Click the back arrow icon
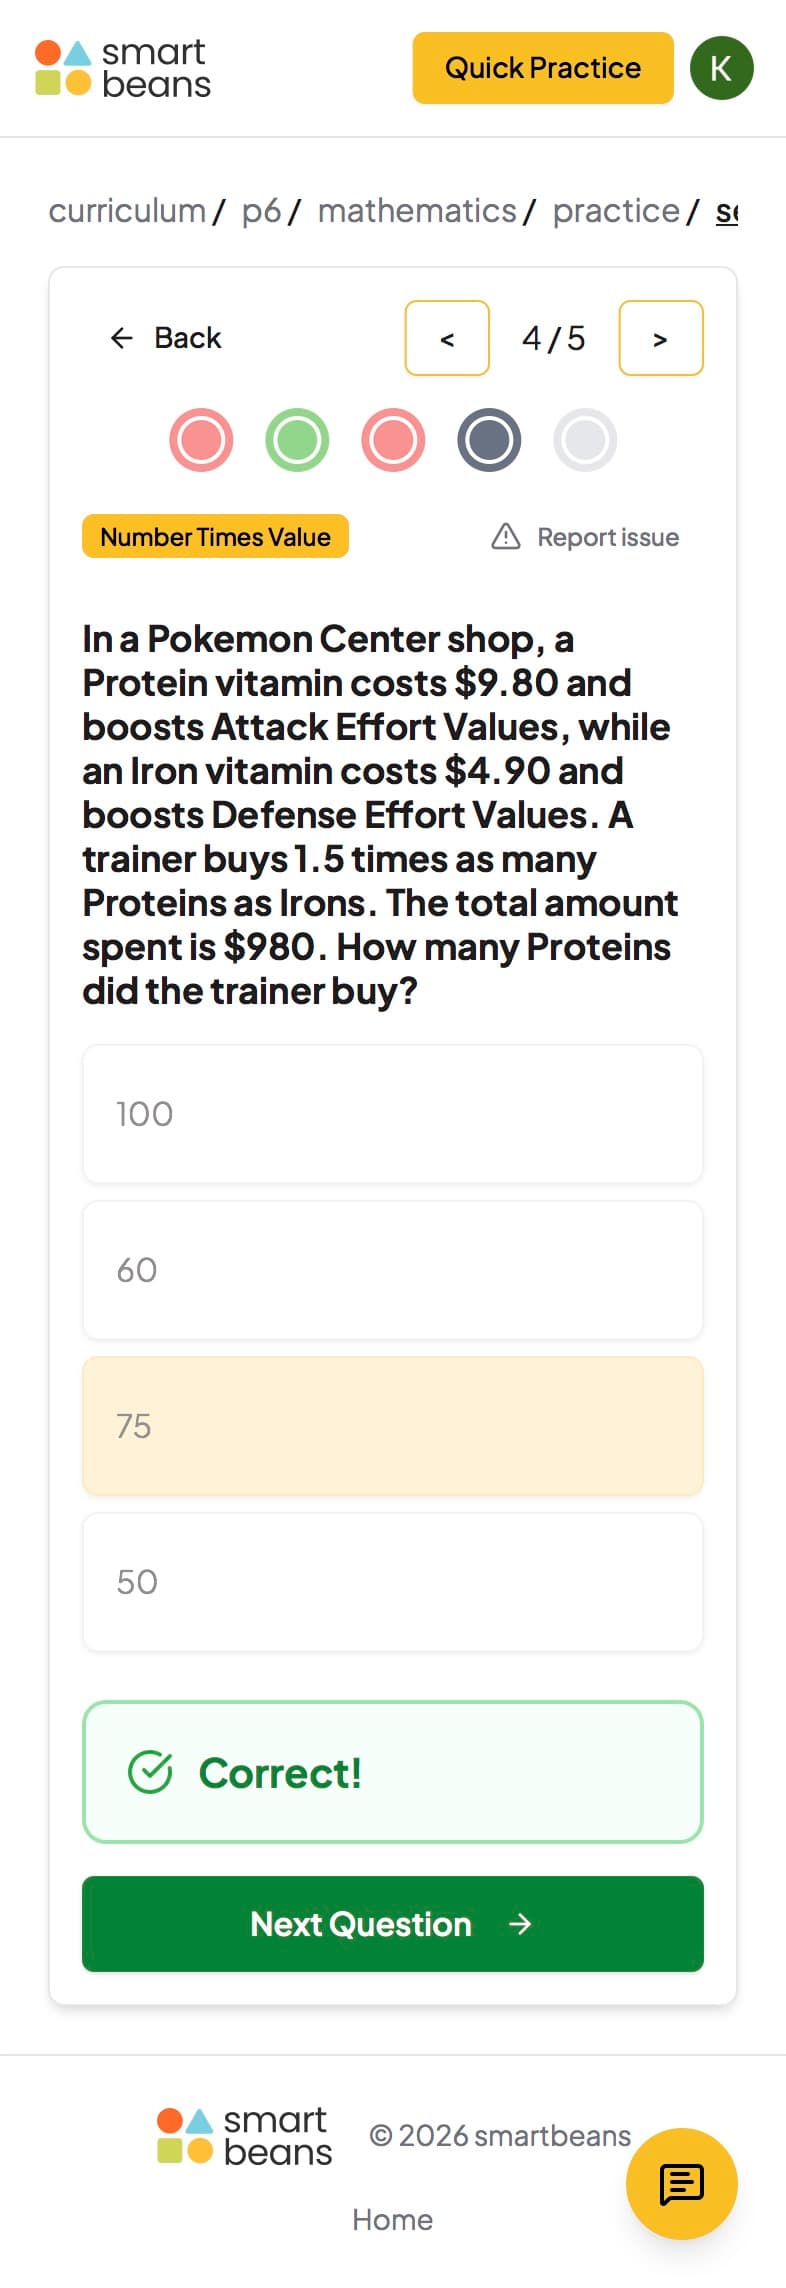 pos(121,338)
